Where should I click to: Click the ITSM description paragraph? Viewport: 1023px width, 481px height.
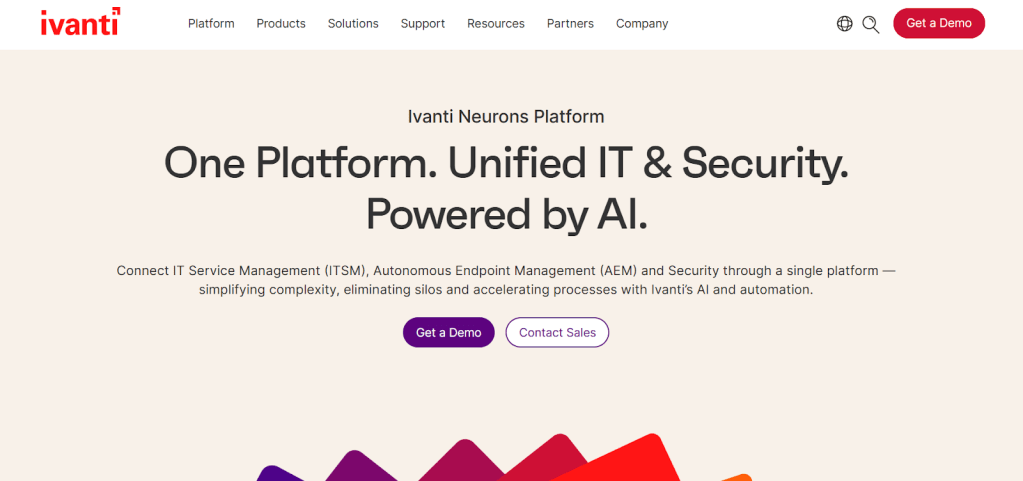point(506,280)
